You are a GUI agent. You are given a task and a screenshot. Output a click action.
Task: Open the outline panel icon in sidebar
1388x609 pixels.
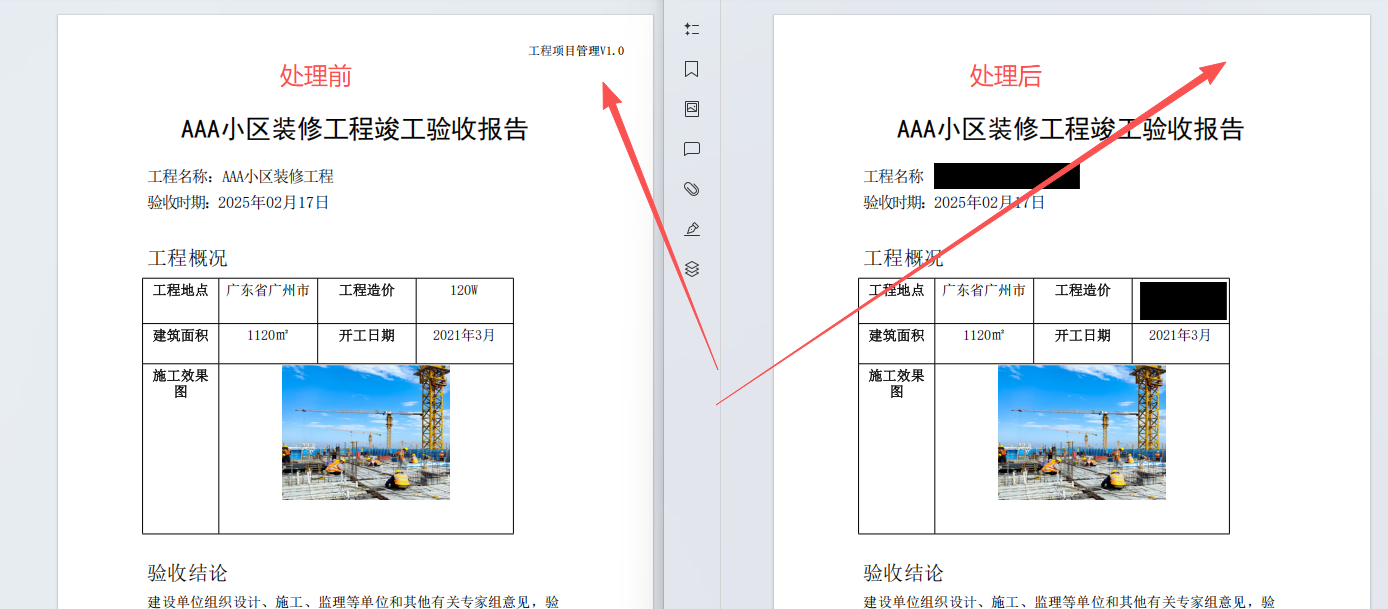click(691, 29)
